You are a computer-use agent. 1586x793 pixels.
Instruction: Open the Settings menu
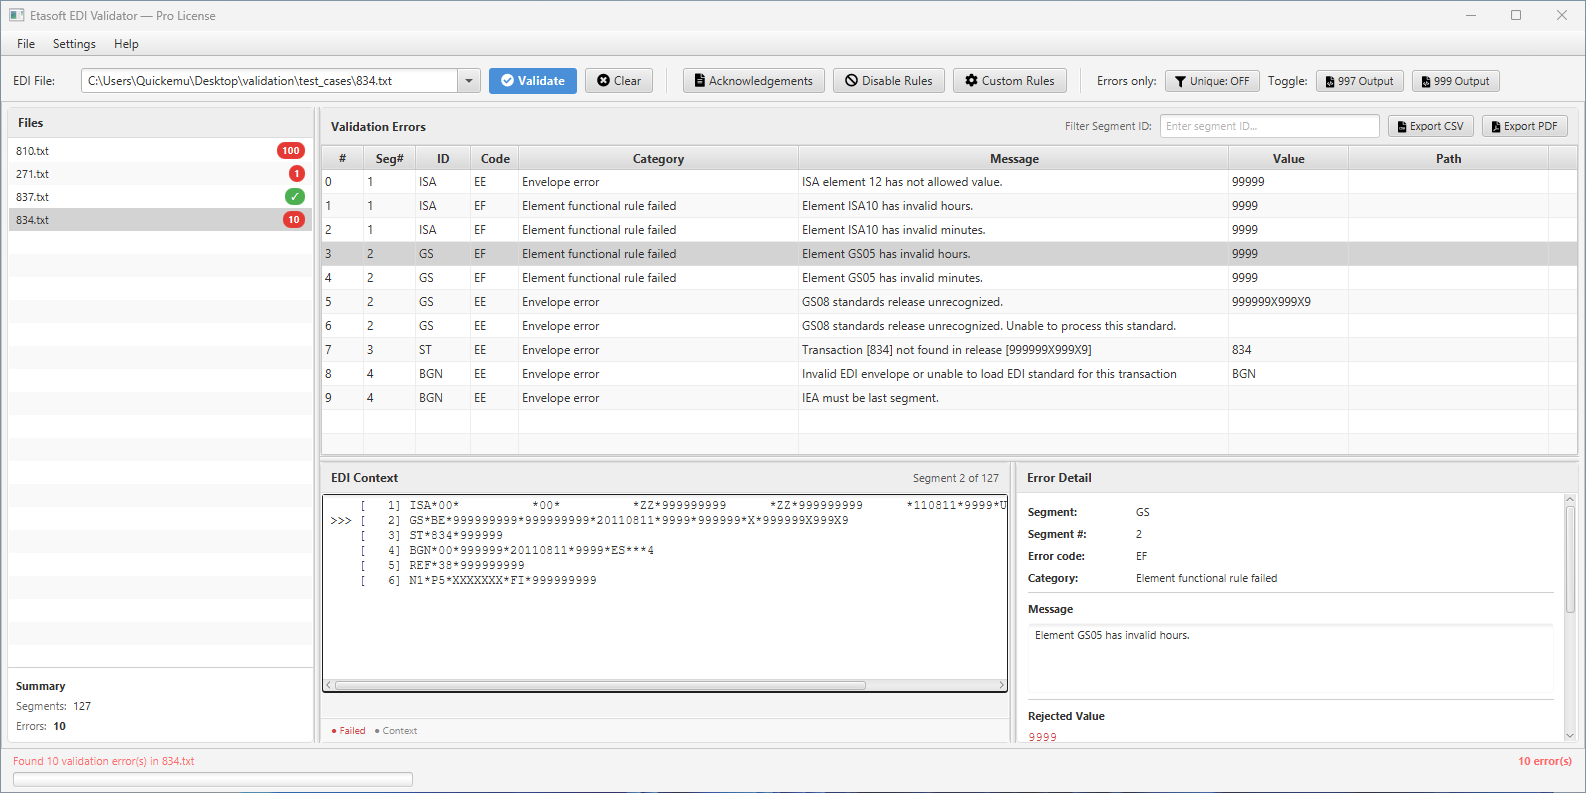click(x=74, y=44)
